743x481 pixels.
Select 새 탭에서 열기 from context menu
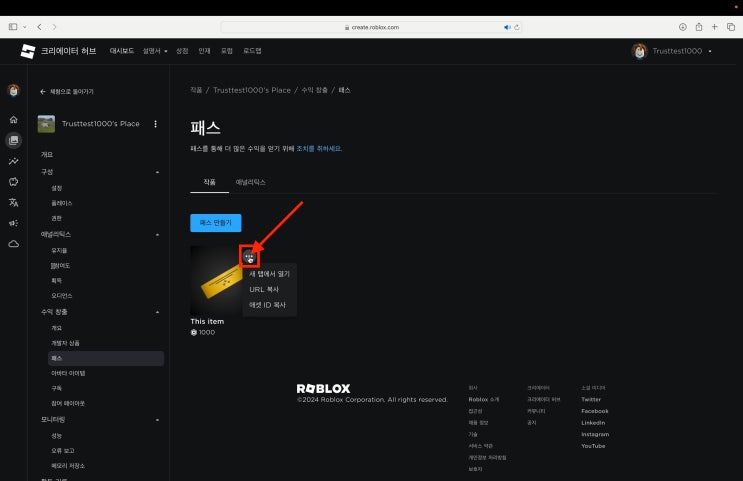pos(269,274)
